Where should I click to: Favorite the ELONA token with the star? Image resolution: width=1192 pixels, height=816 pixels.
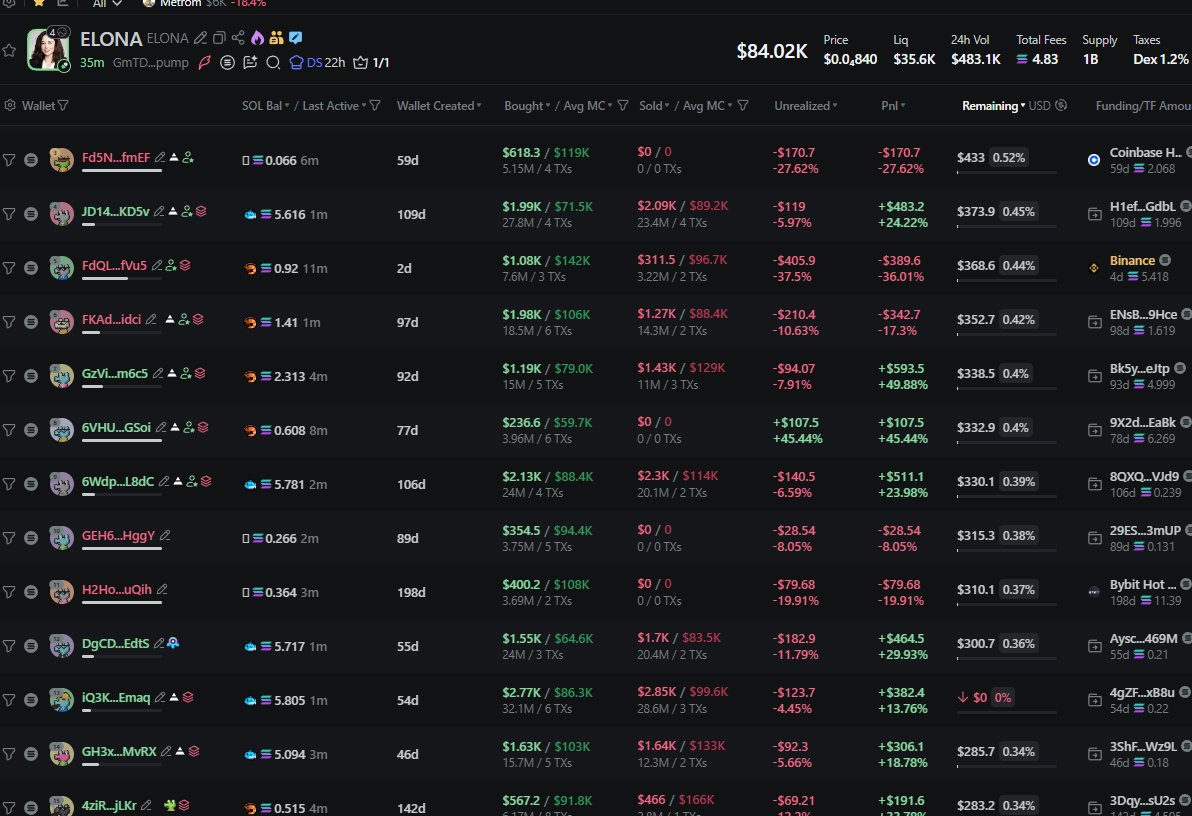pos(9,50)
